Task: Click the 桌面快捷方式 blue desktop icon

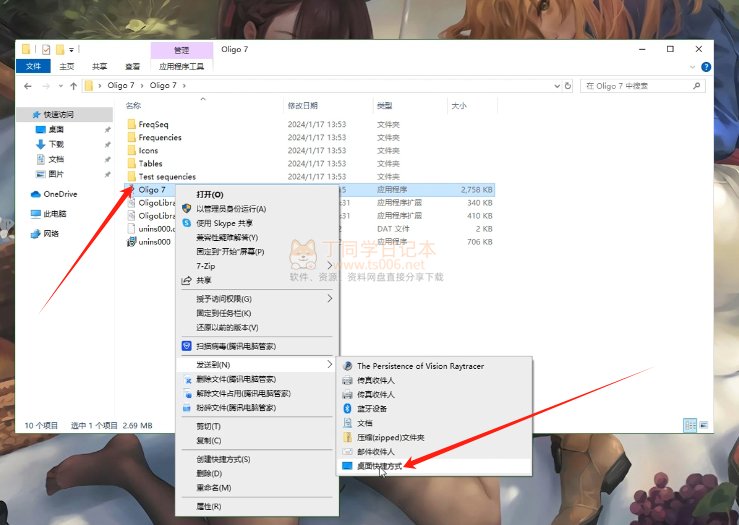Action: pyautogui.click(x=347, y=466)
